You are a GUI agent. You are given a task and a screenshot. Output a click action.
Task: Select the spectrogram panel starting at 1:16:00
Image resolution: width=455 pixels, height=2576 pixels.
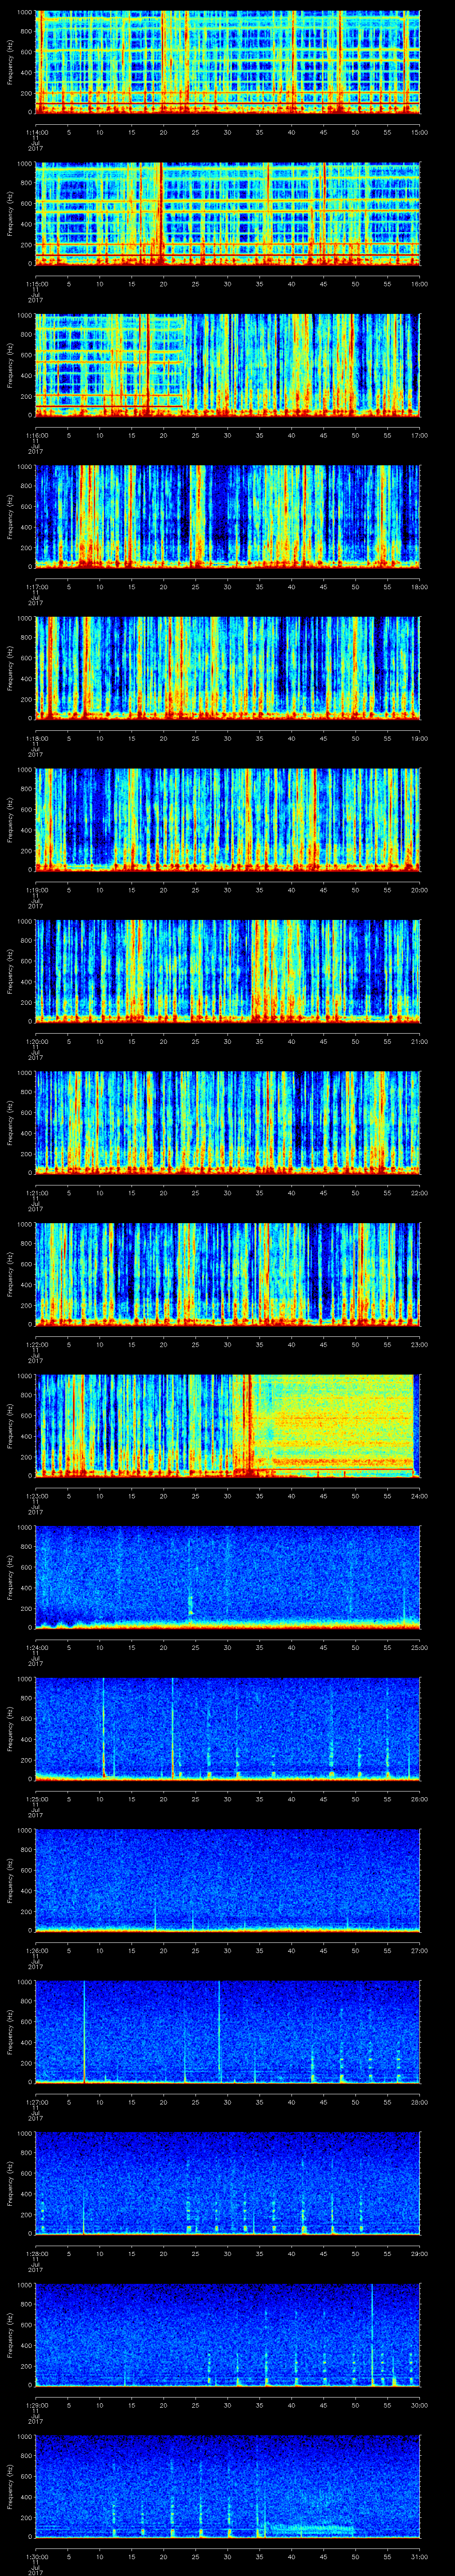pos(228,365)
